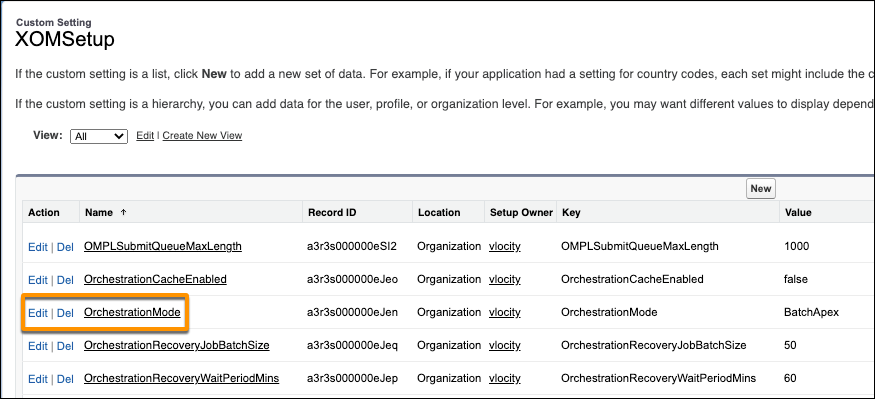Image resolution: width=875 pixels, height=399 pixels.
Task: Delete the OrchestrationMode row
Action: point(65,313)
